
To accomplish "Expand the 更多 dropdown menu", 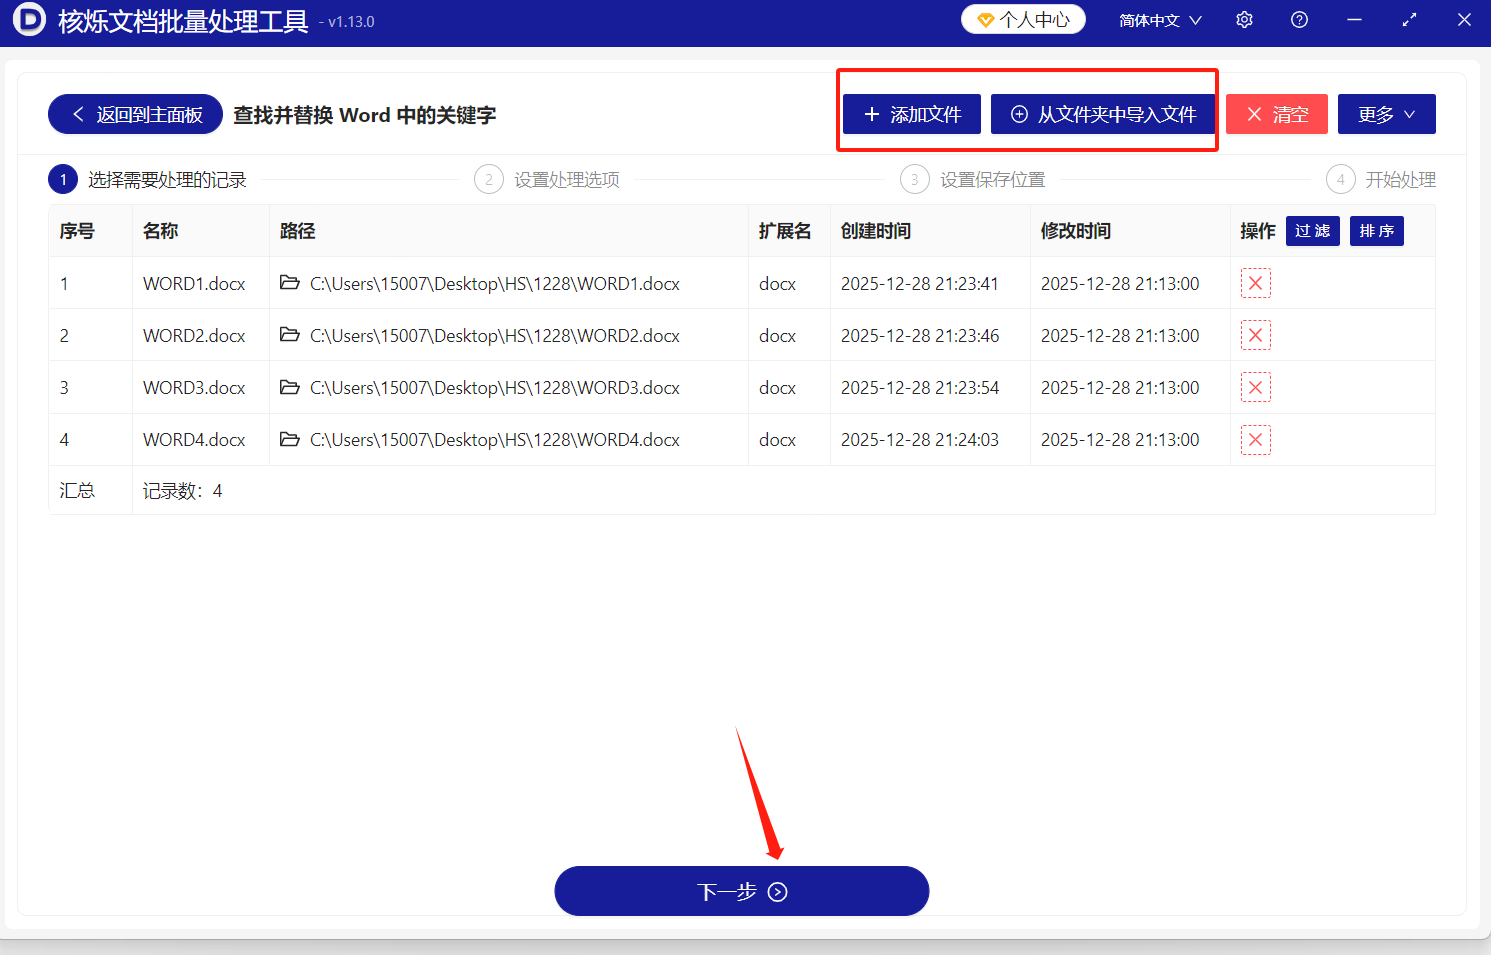I will coord(1386,114).
